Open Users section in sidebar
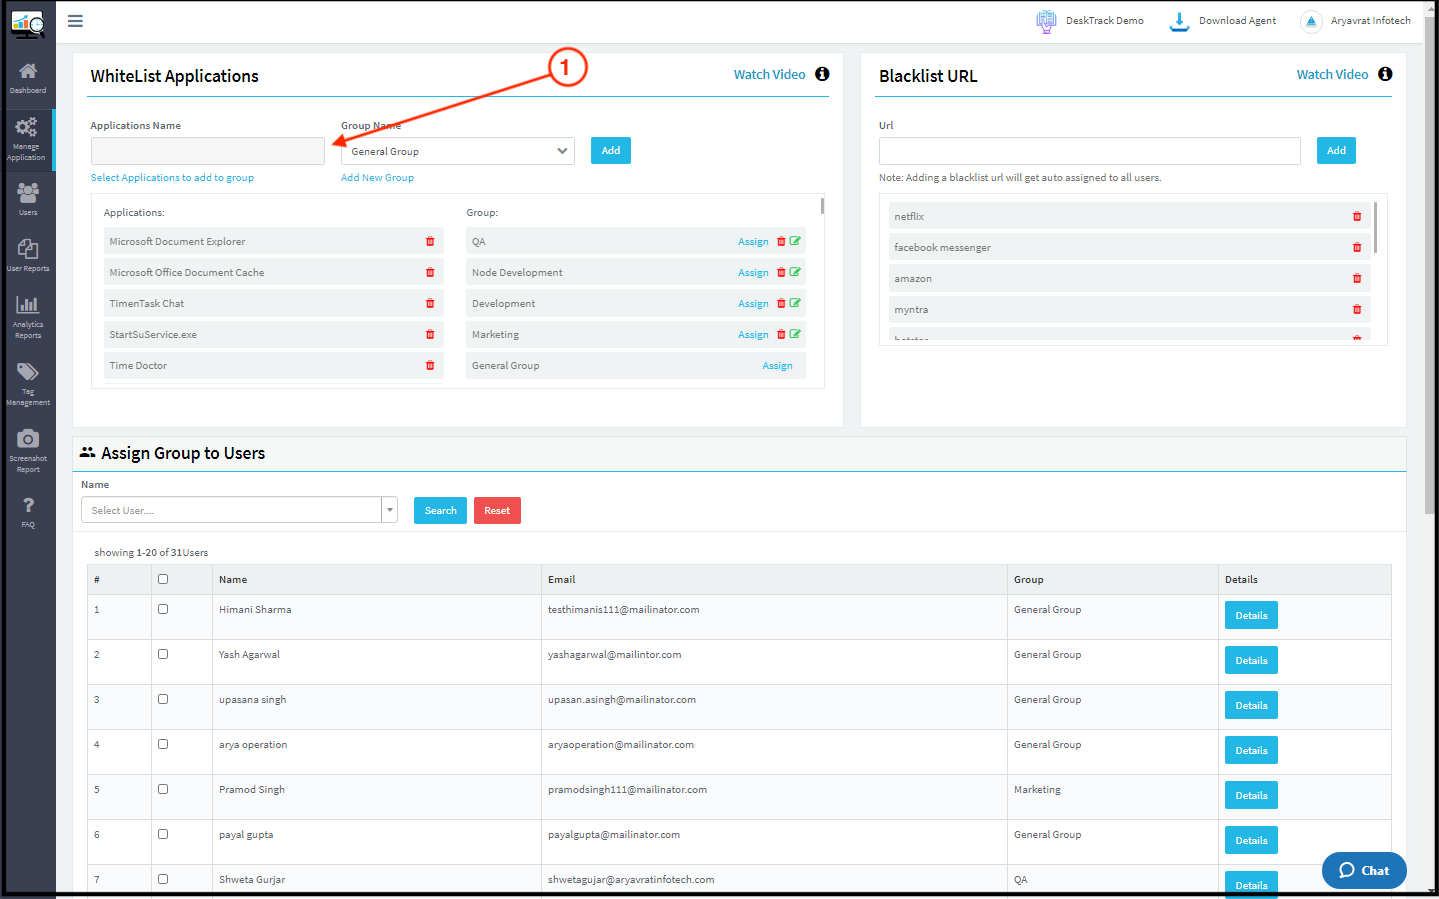Viewport: 1439px width, 899px height. (28, 198)
